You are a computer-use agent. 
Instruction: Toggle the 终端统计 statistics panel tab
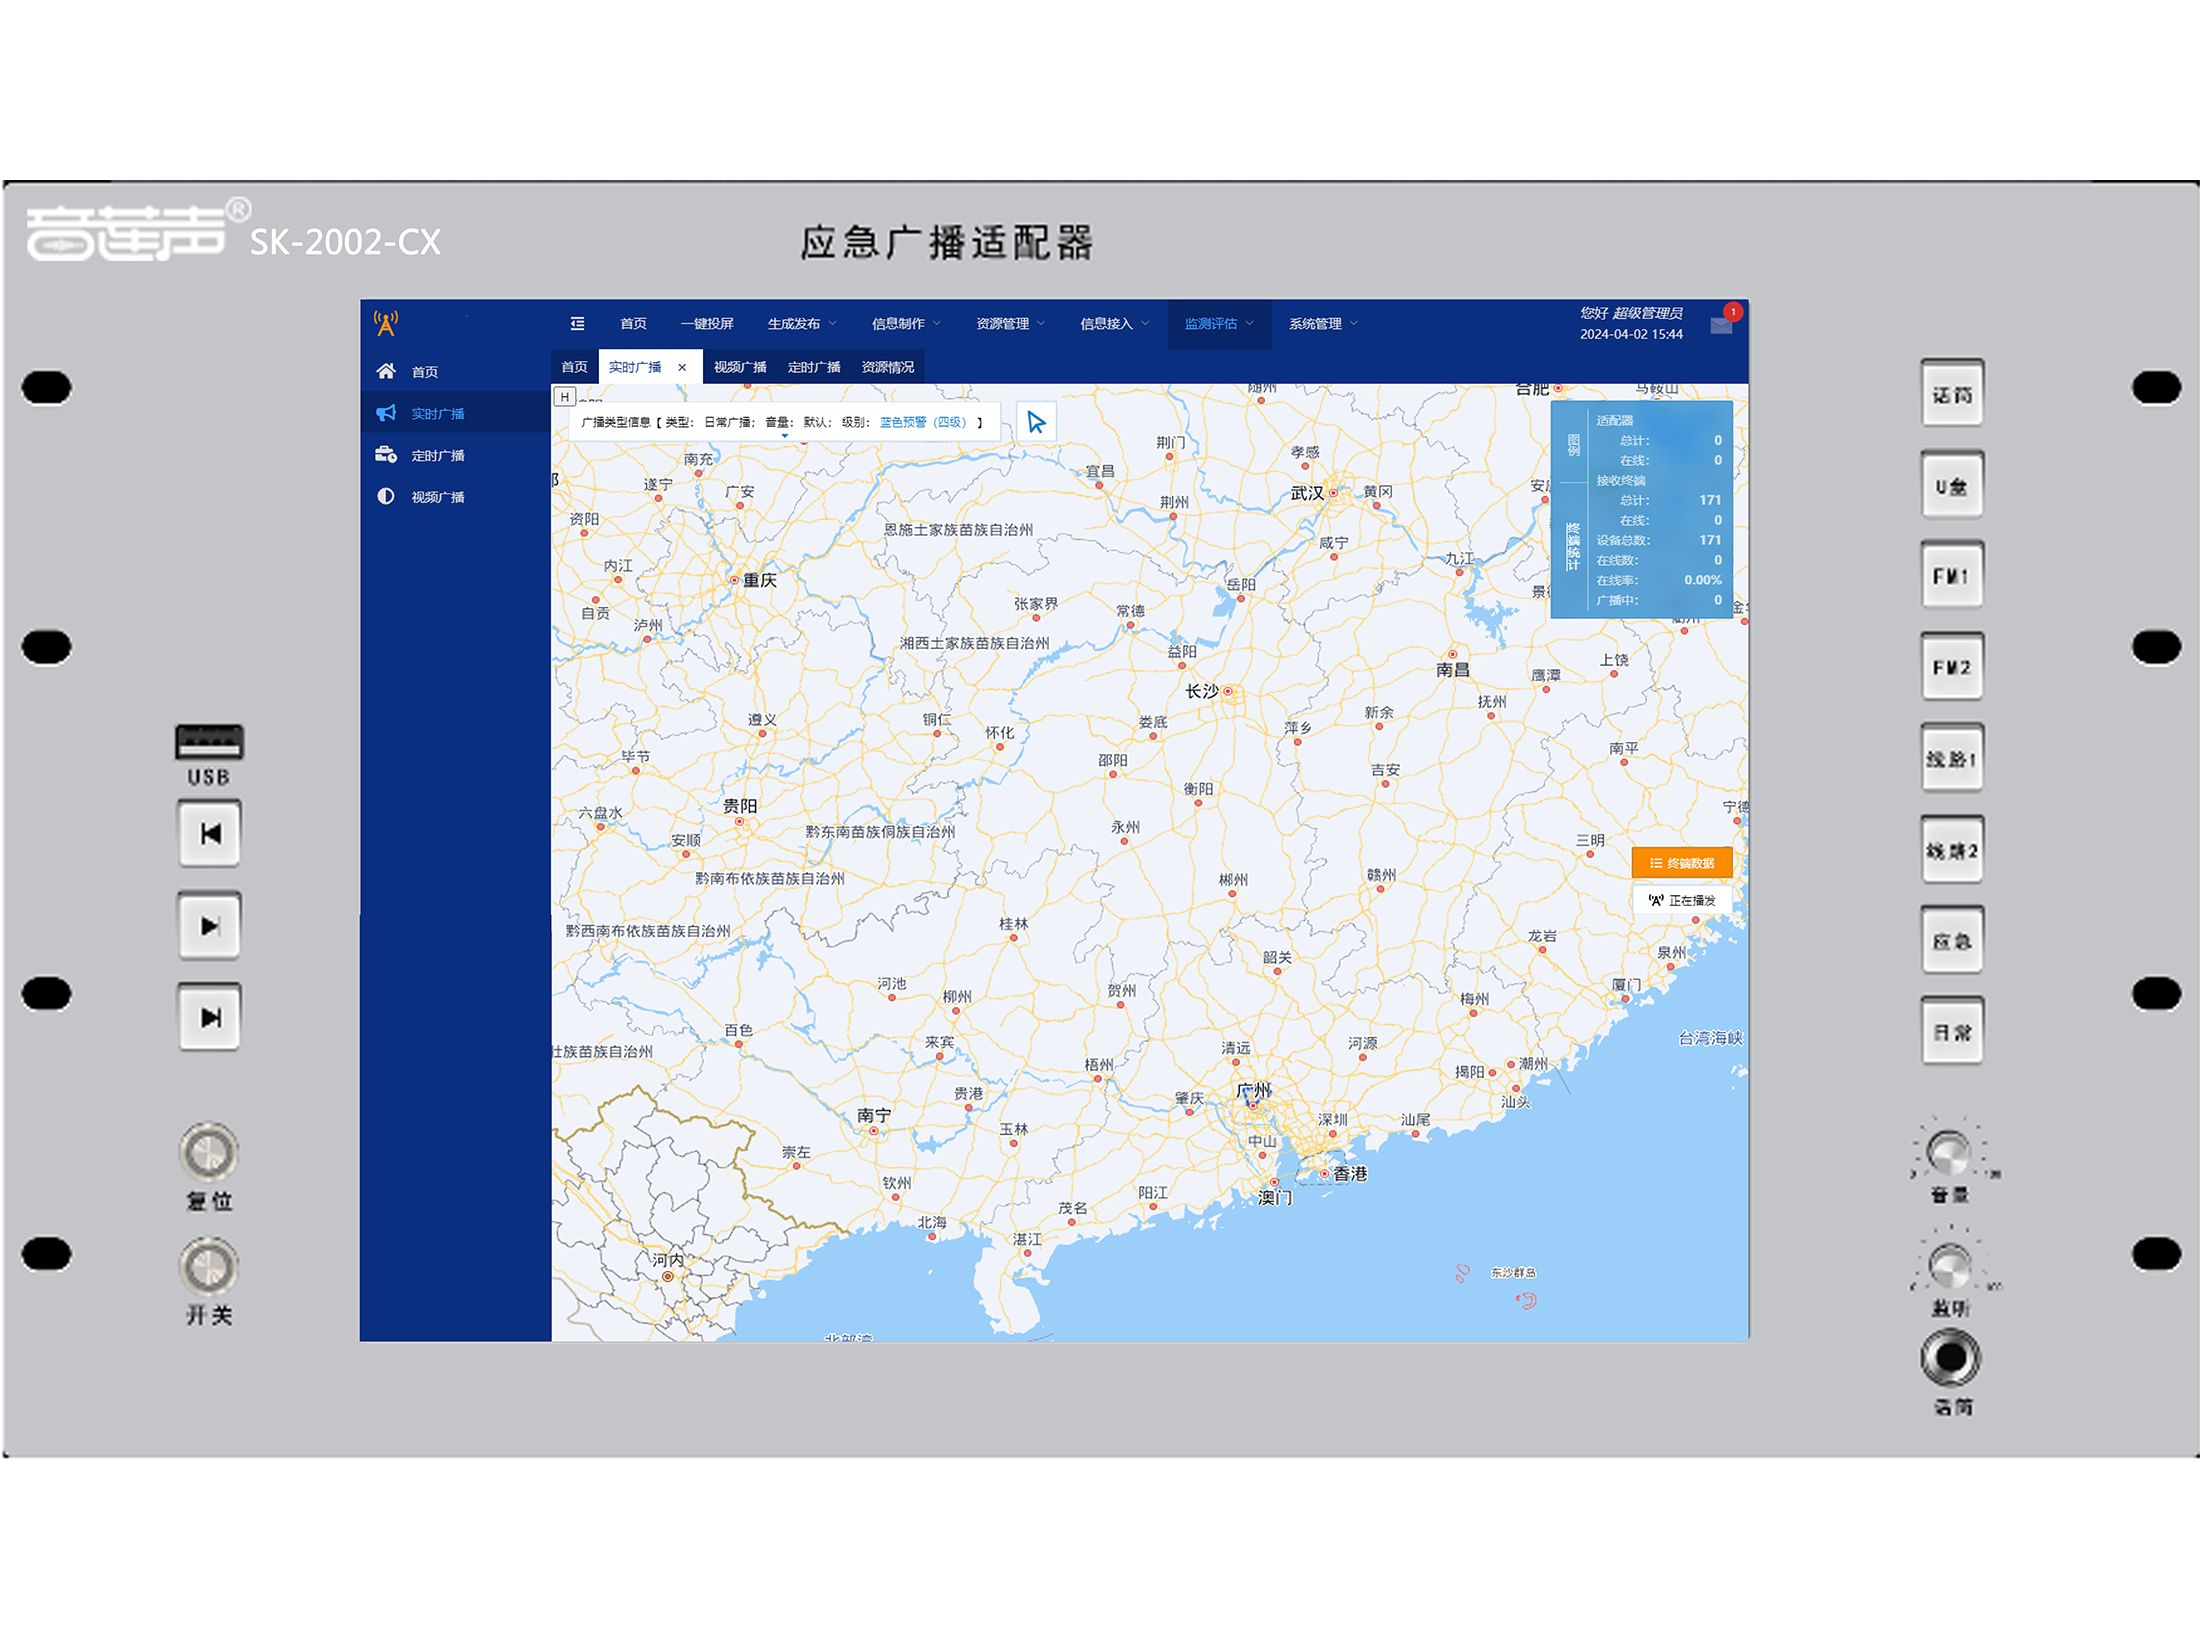(x=1573, y=546)
